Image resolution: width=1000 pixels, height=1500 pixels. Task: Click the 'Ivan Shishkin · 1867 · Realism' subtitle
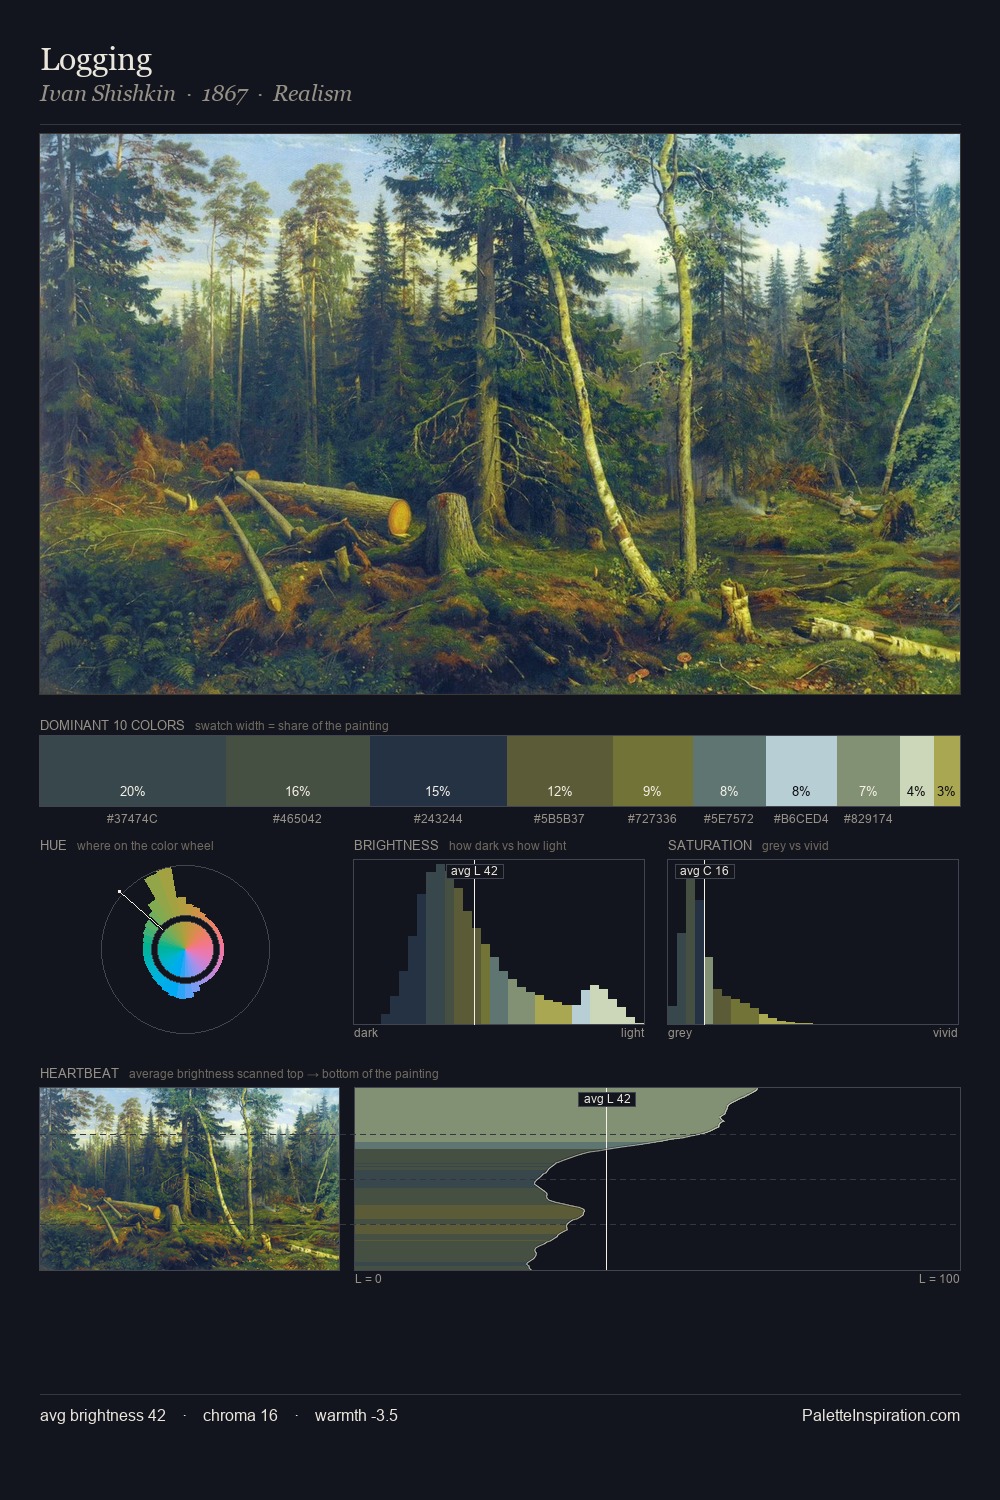pos(196,94)
